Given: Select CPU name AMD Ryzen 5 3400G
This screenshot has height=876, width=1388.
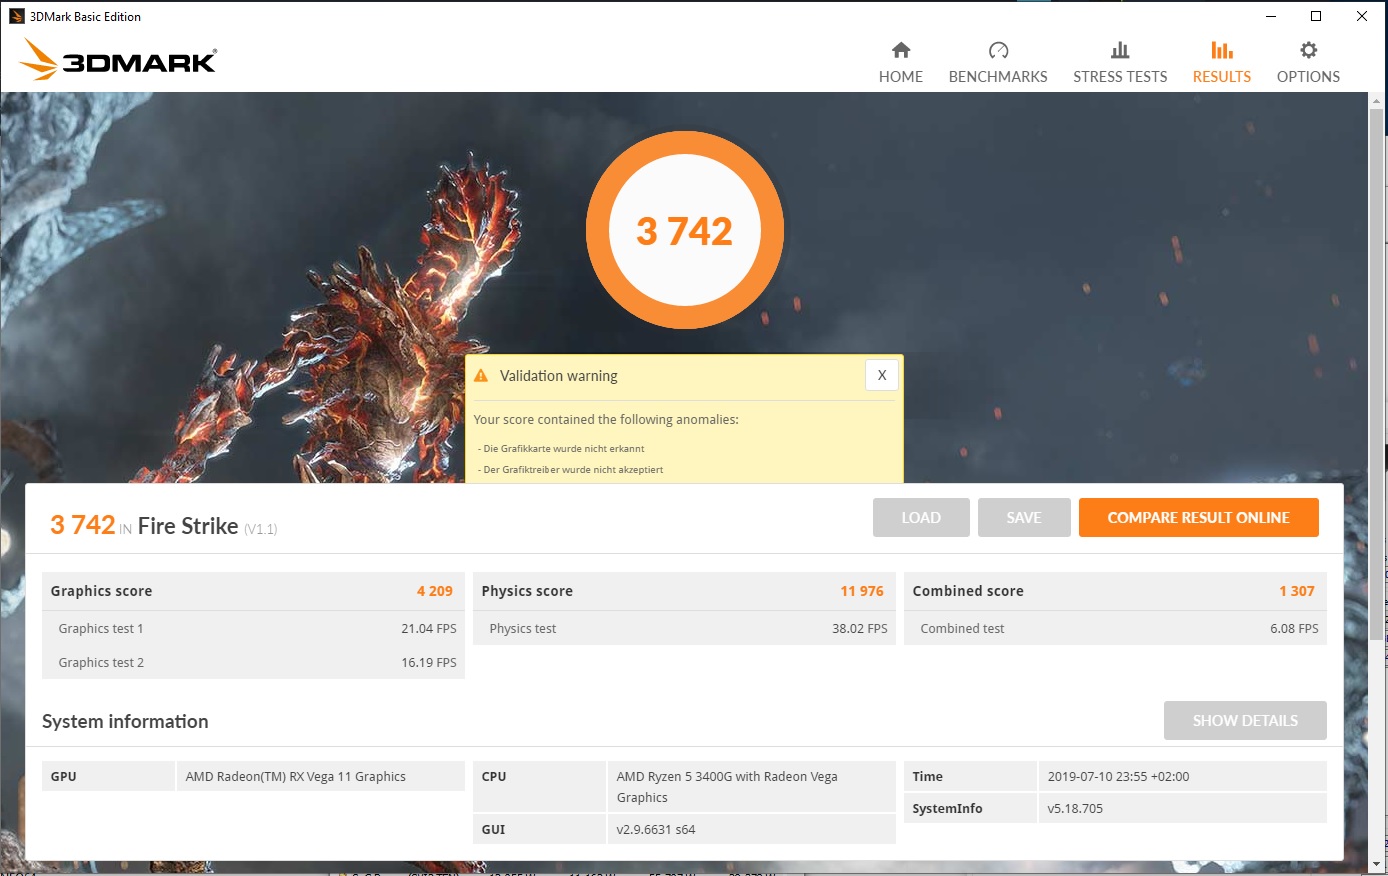Looking at the screenshot, I should click(x=727, y=786).
